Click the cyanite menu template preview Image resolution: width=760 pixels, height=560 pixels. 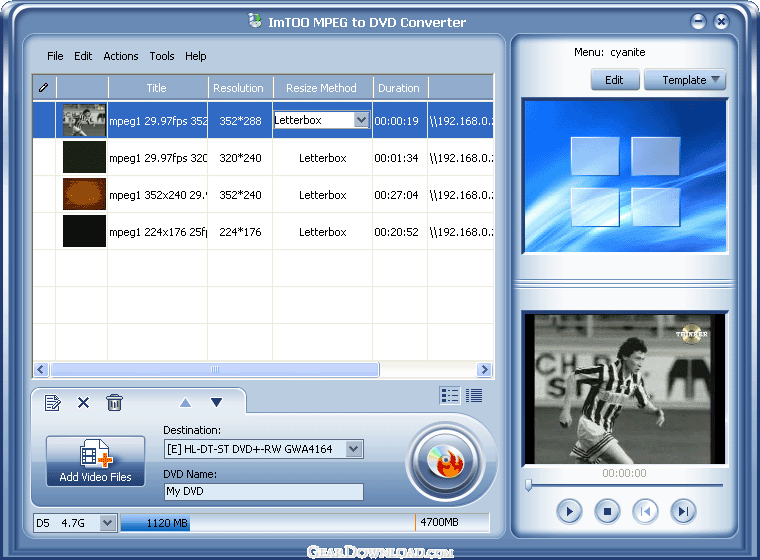coord(624,176)
